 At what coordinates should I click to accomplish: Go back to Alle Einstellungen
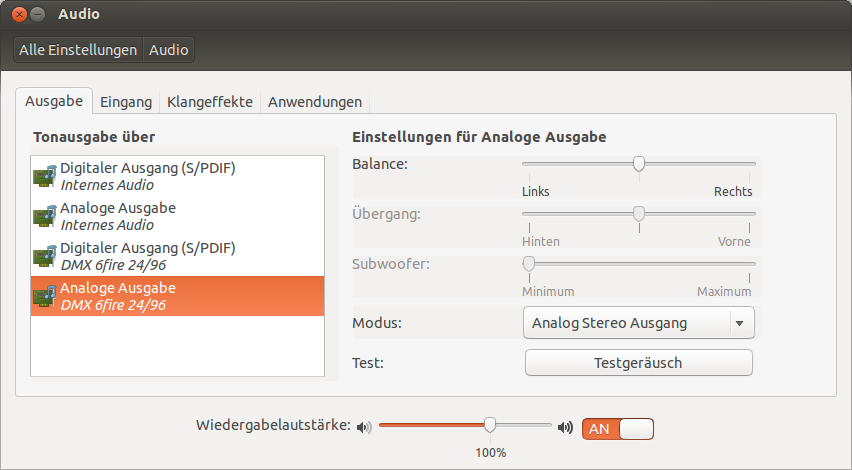click(78, 50)
